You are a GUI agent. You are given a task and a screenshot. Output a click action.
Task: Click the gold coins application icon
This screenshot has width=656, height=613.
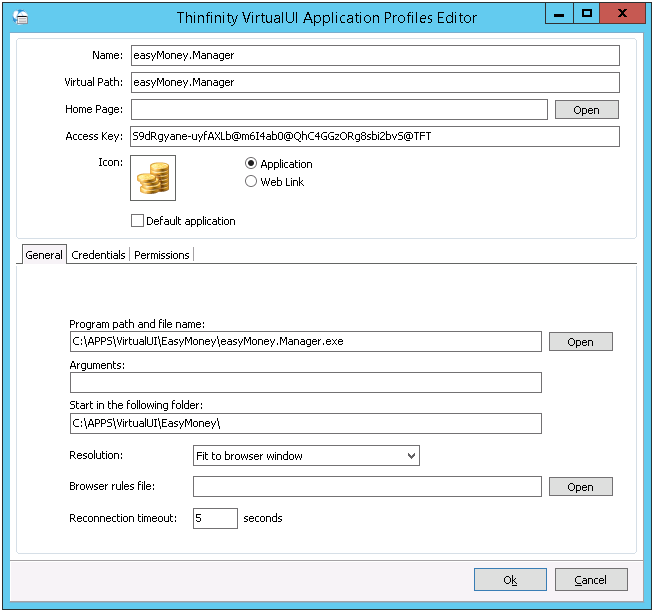click(153, 178)
